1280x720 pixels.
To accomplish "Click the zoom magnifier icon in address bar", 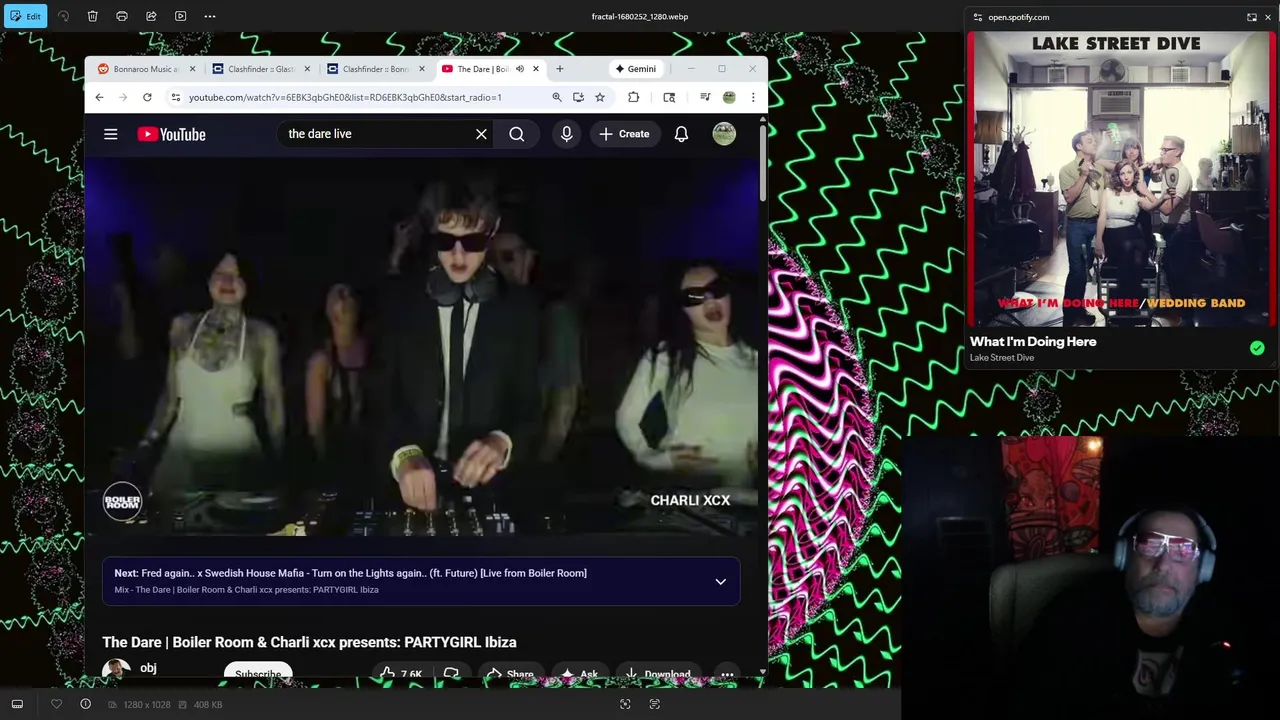I will pos(557,97).
